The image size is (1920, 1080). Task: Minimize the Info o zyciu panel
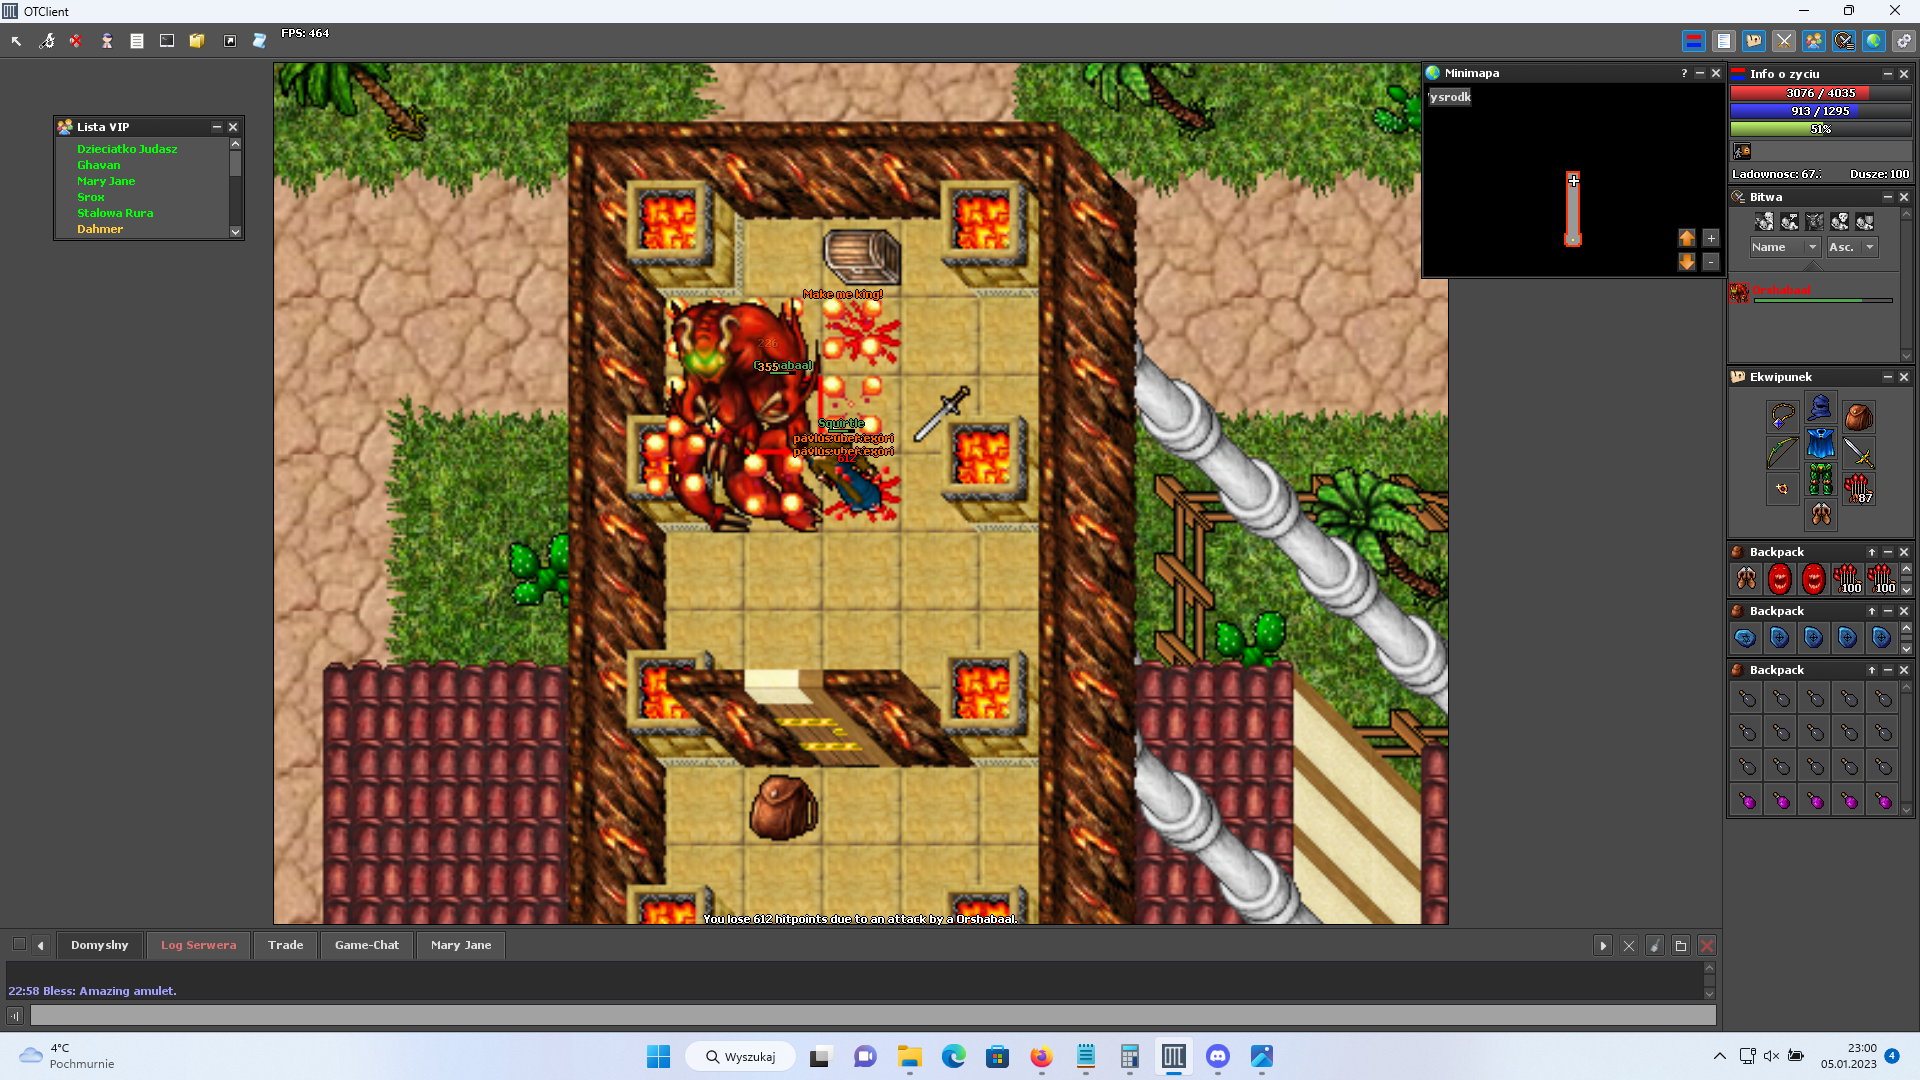[x=1888, y=74]
